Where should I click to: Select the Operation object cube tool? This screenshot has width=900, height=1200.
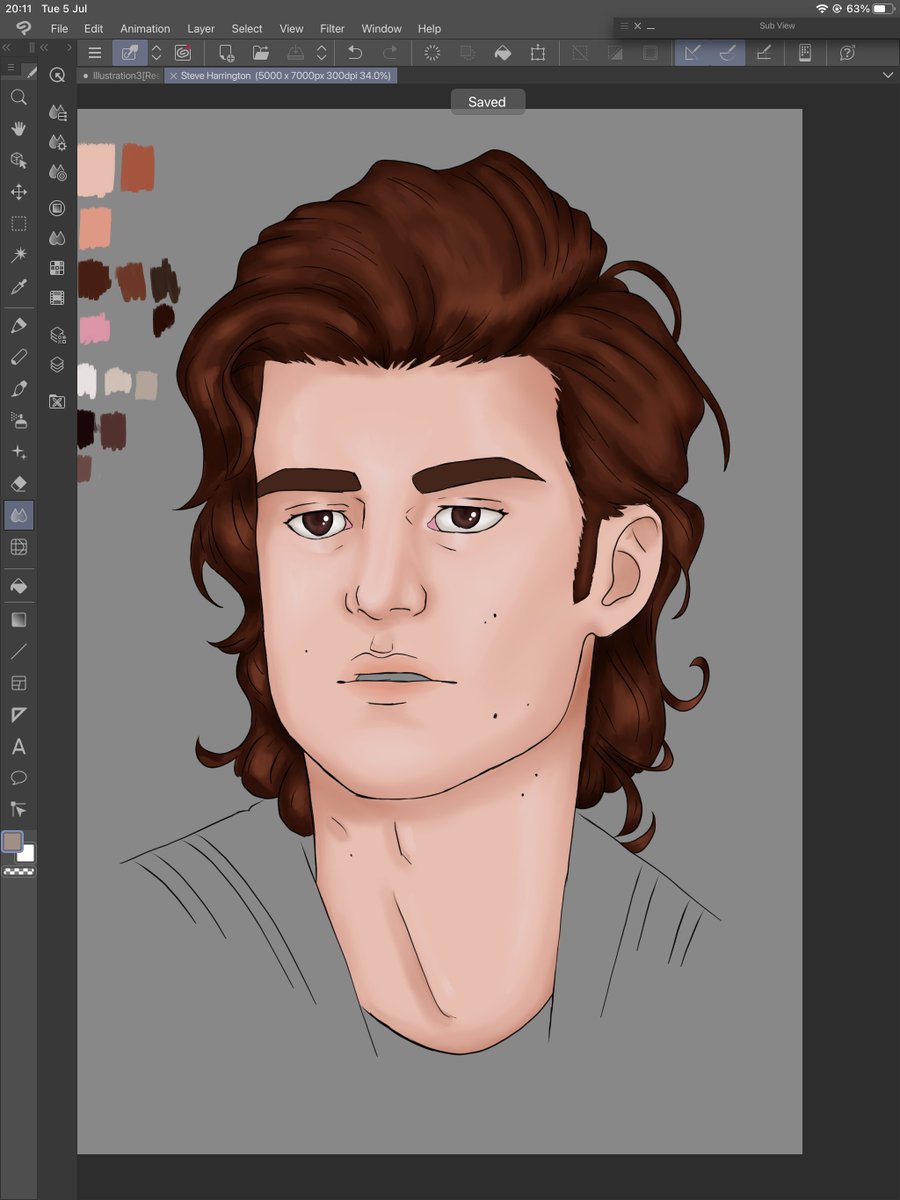coord(18,160)
